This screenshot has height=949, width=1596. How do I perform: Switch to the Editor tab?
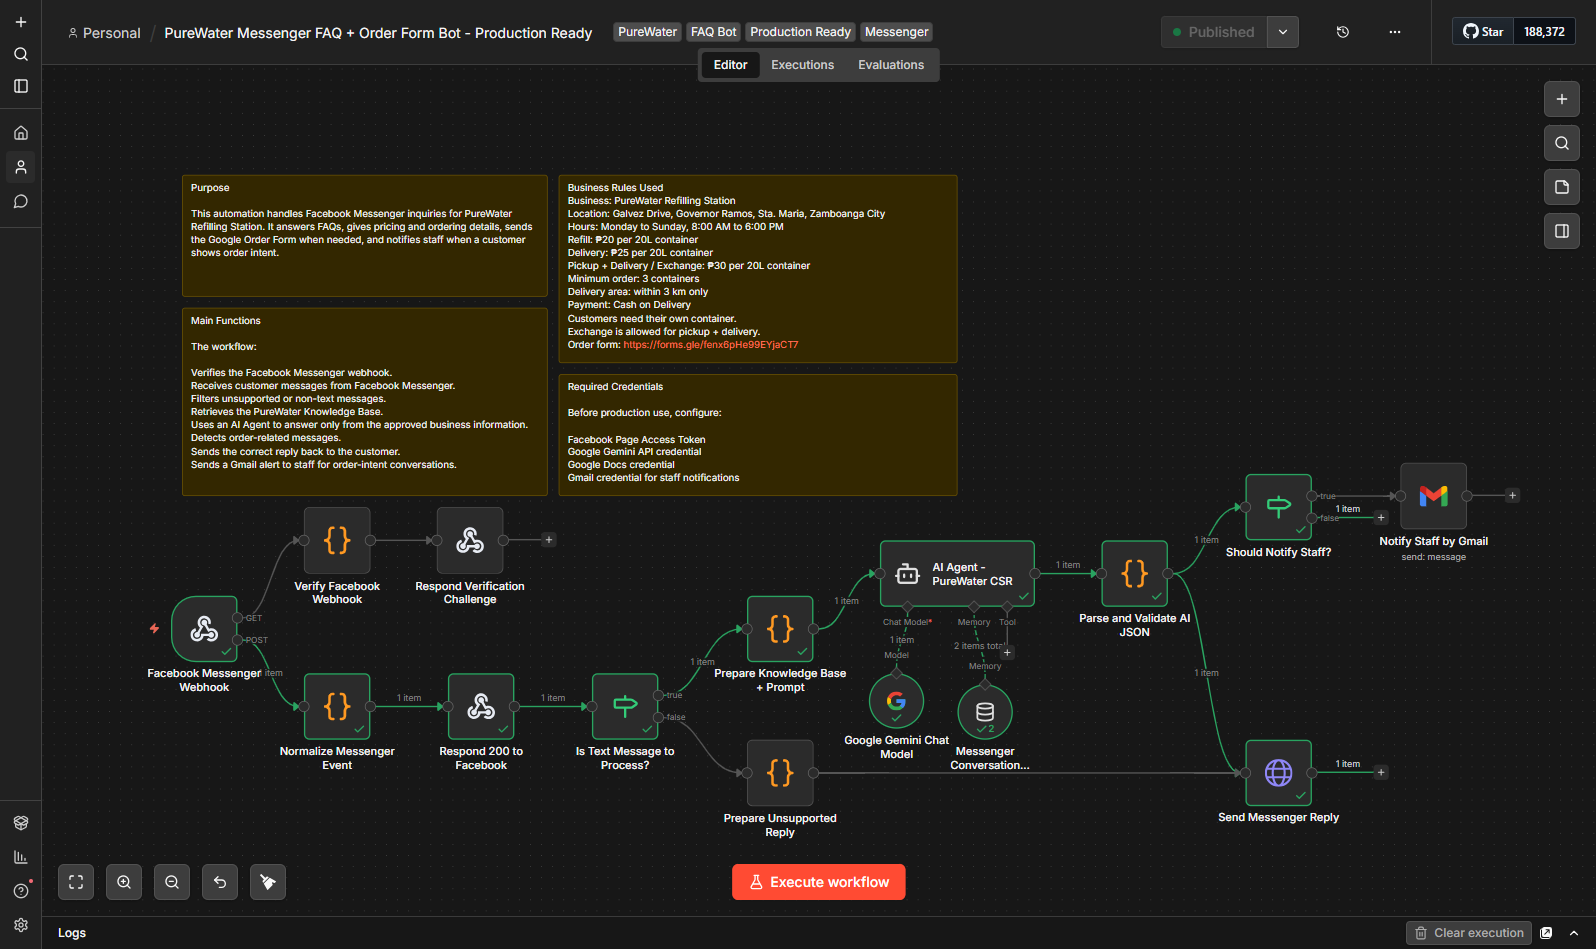click(730, 65)
